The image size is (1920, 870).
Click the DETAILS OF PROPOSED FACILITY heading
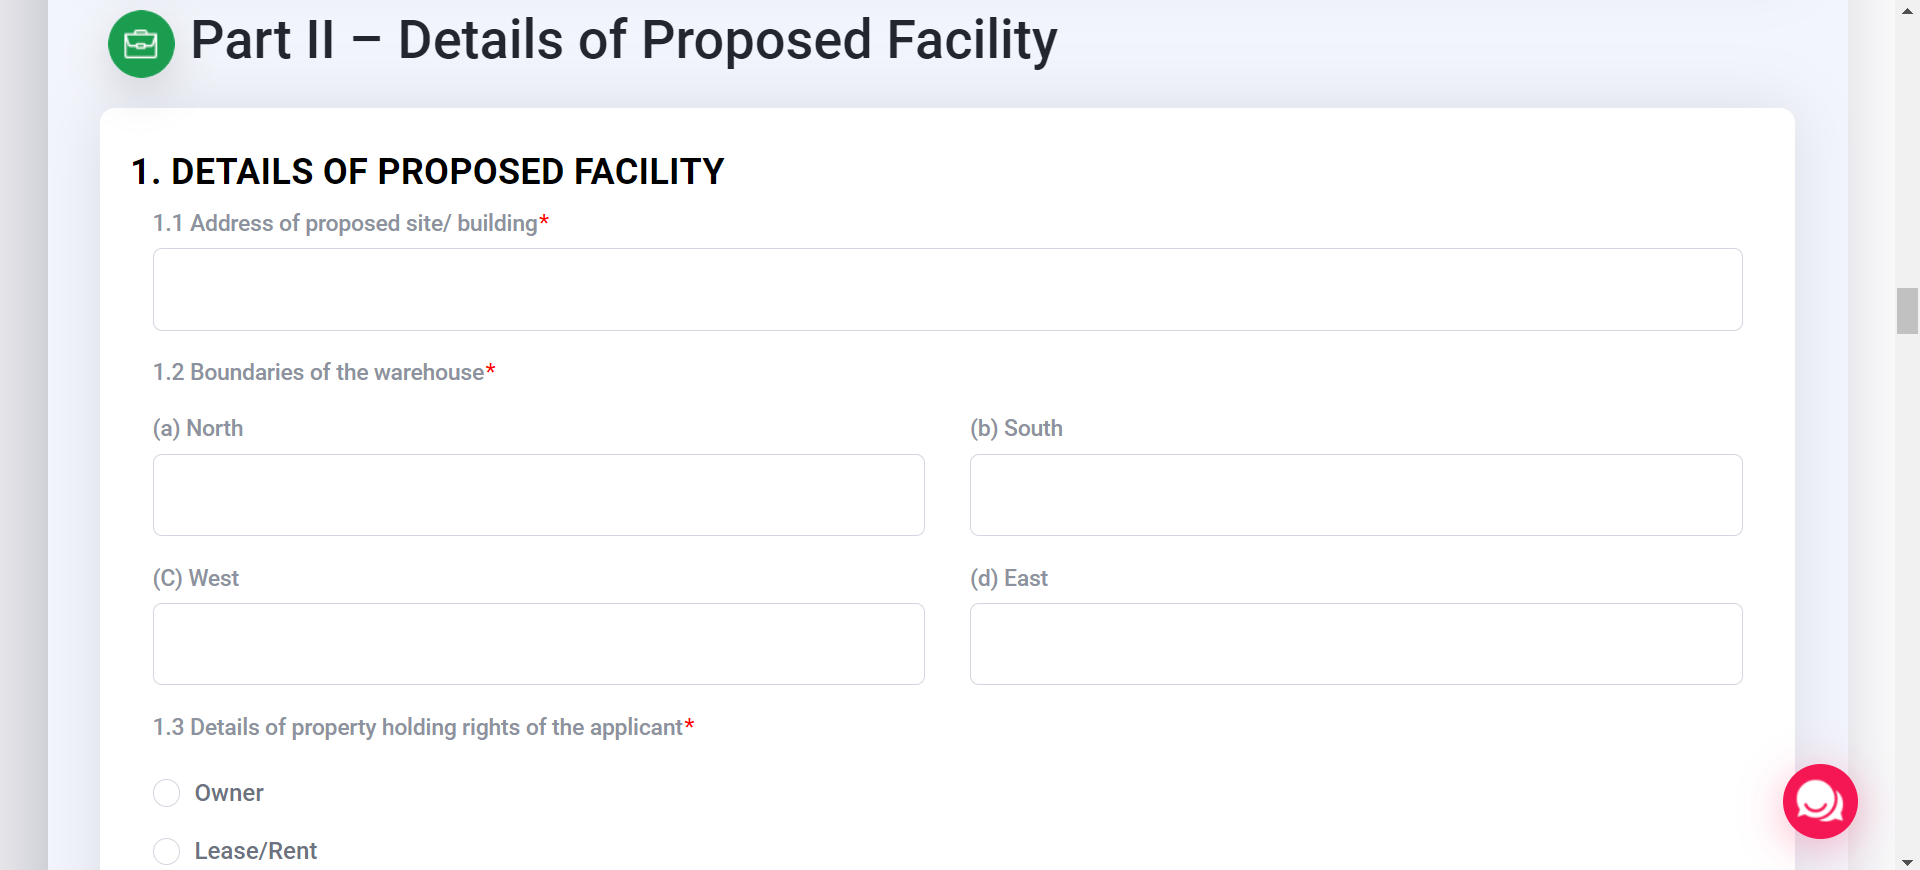428,171
